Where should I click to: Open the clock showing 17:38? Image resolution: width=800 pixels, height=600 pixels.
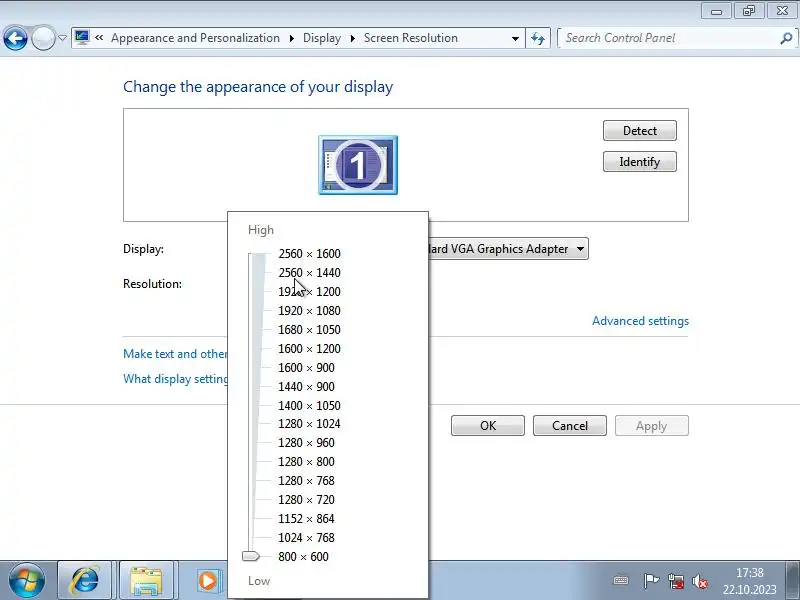pyautogui.click(x=749, y=581)
